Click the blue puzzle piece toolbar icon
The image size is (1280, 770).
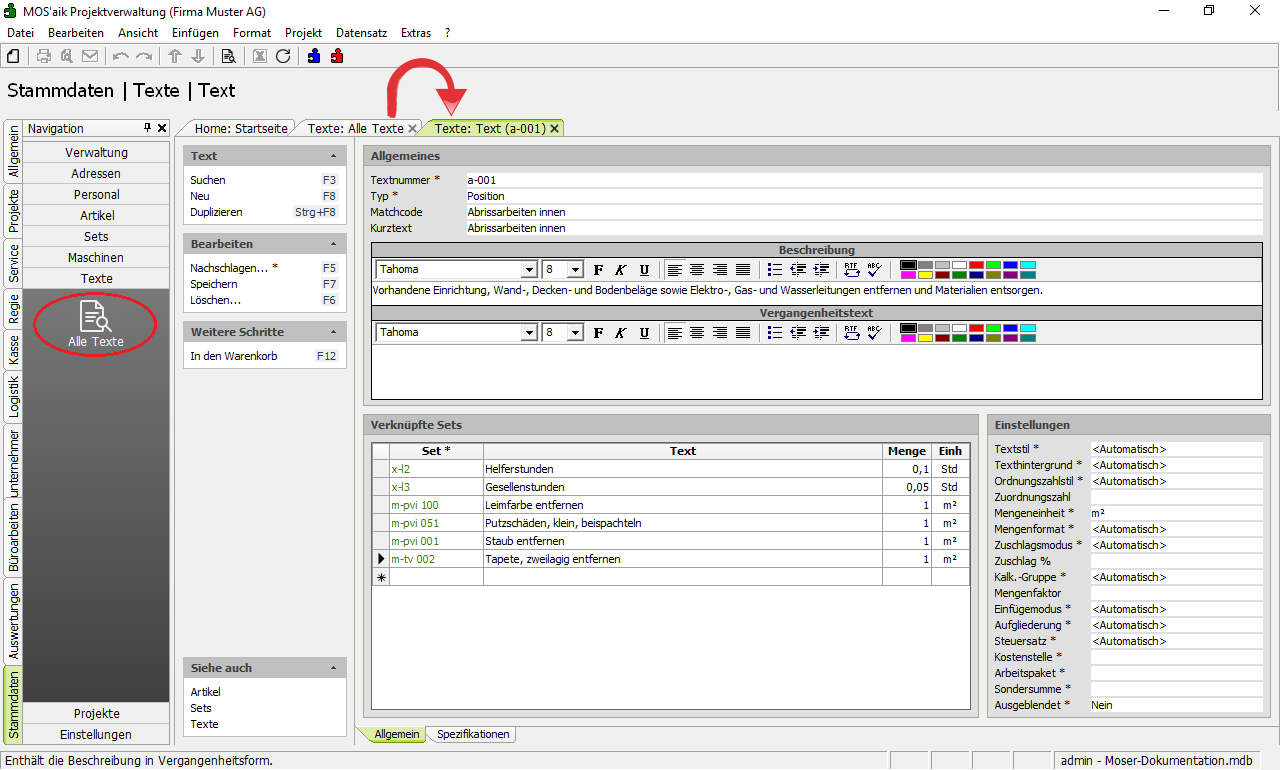coord(314,56)
